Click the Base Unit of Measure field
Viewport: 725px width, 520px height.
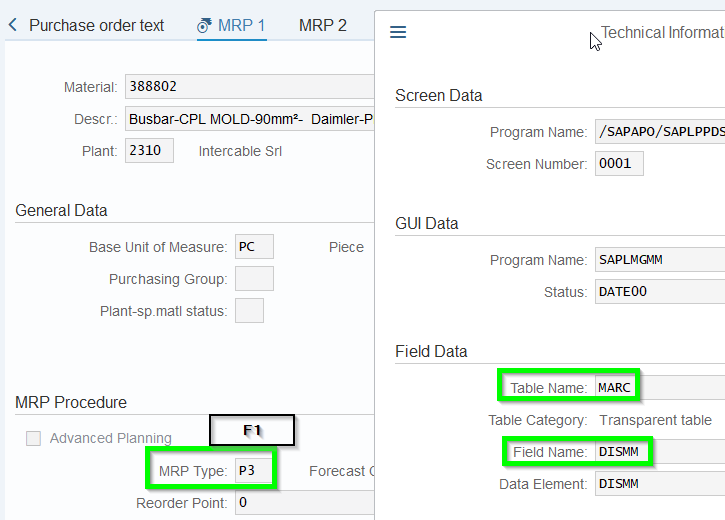[254, 247]
